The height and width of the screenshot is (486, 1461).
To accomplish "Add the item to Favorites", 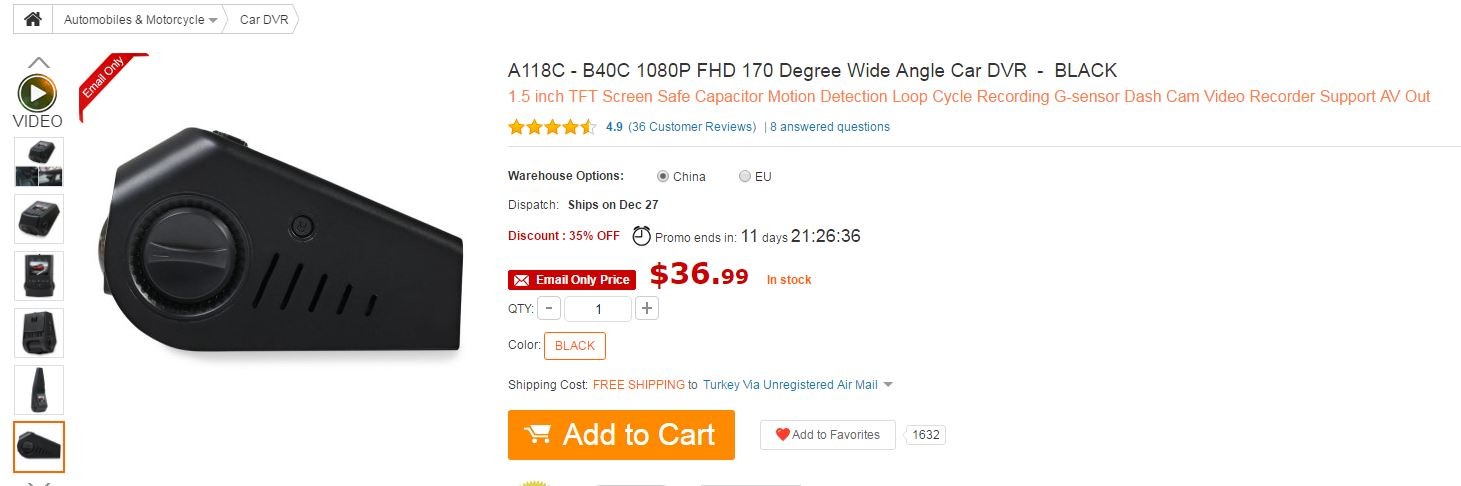I will click(x=827, y=435).
